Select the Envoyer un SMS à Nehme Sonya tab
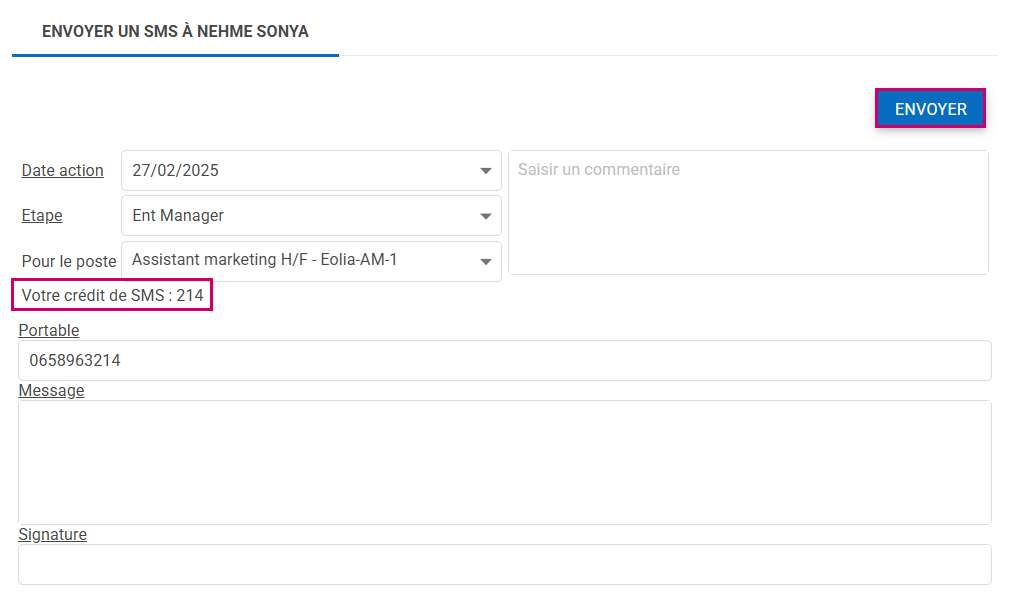This screenshot has width=1010, height=600. [175, 32]
